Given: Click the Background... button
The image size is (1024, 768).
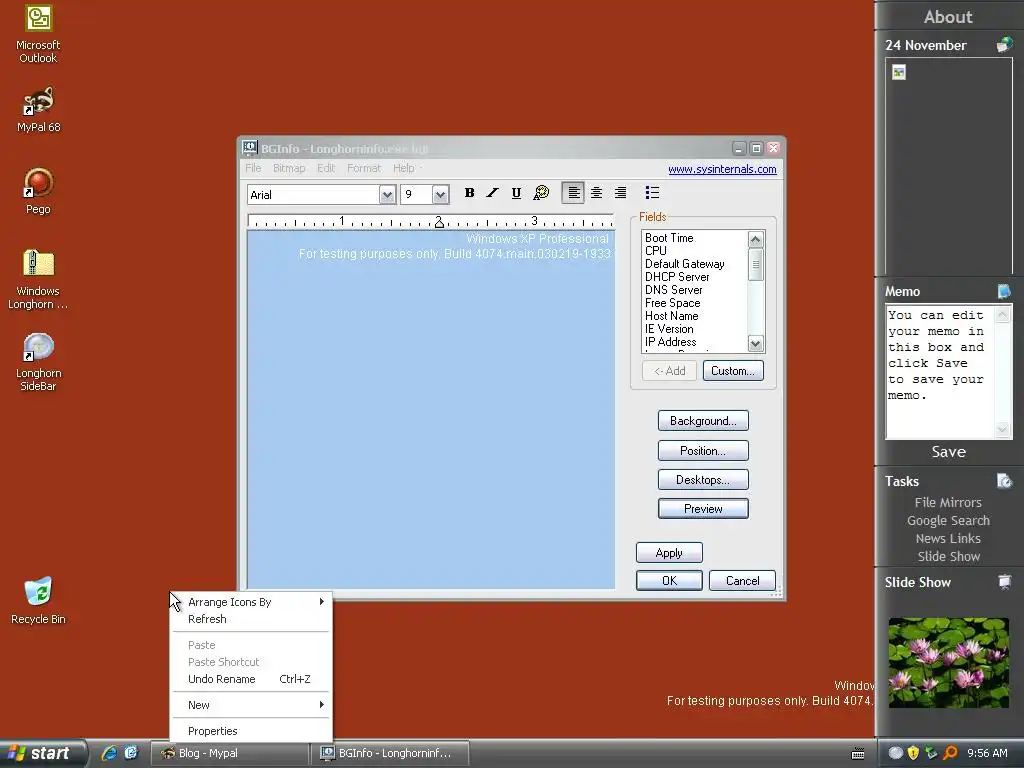Looking at the screenshot, I should point(703,421).
